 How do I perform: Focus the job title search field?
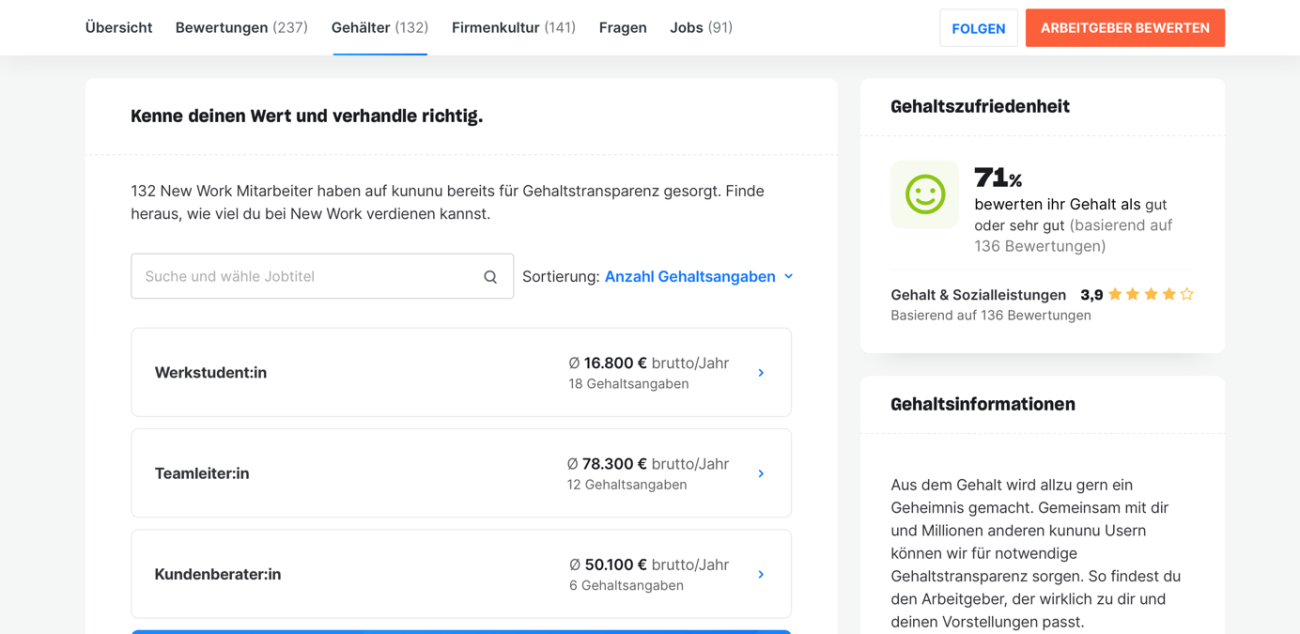tap(322, 276)
